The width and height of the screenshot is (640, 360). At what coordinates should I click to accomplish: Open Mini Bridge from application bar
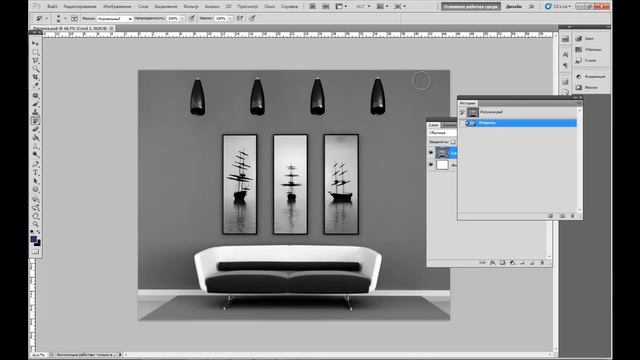pyautogui.click(x=325, y=7)
